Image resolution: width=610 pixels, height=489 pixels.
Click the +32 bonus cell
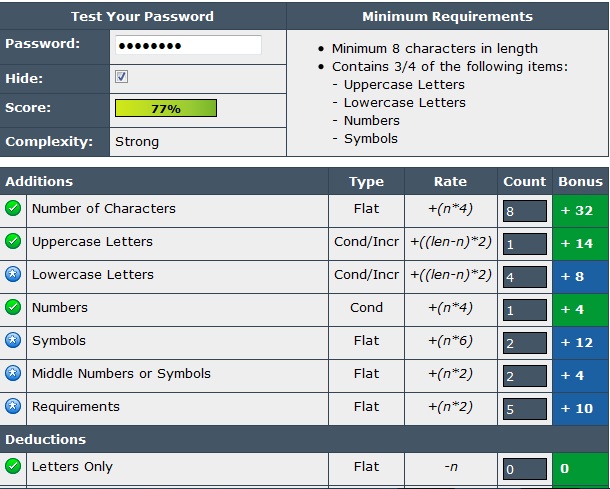pyautogui.click(x=579, y=211)
